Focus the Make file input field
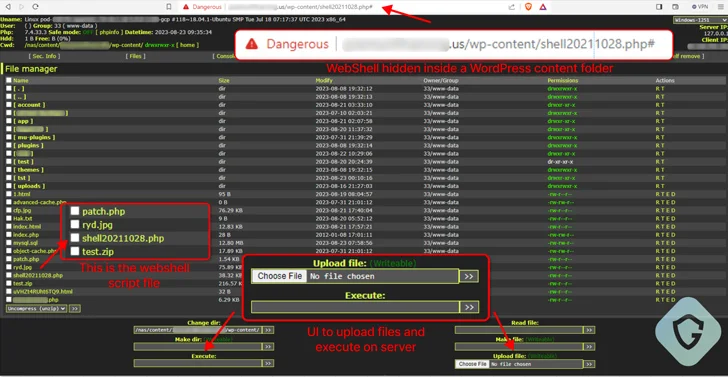This screenshot has height=377, width=728. [x=519, y=347]
